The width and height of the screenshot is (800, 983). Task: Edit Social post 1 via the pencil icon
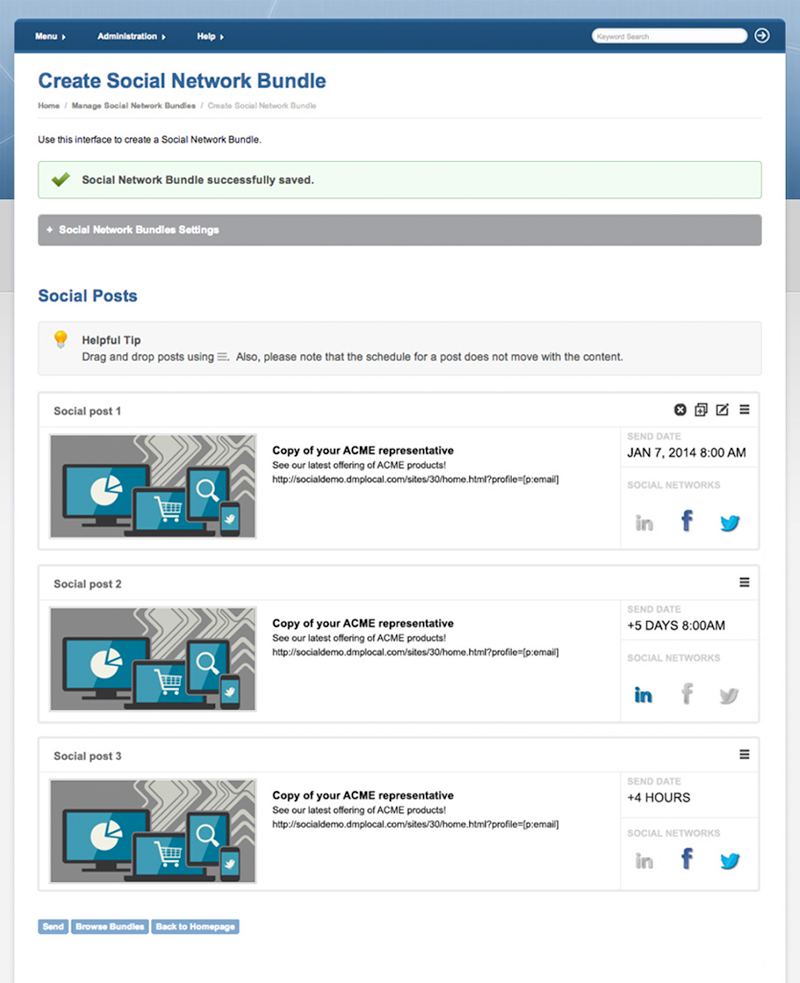[722, 410]
